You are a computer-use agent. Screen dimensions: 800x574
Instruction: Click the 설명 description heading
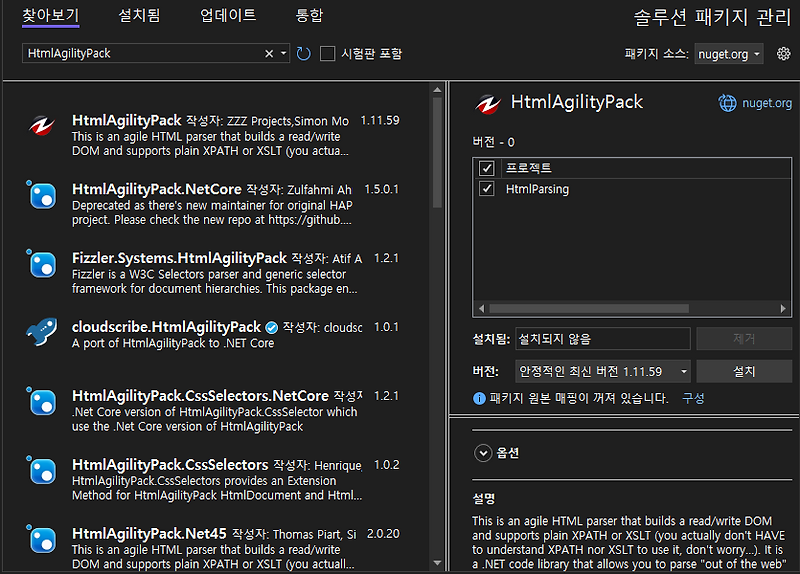click(484, 498)
